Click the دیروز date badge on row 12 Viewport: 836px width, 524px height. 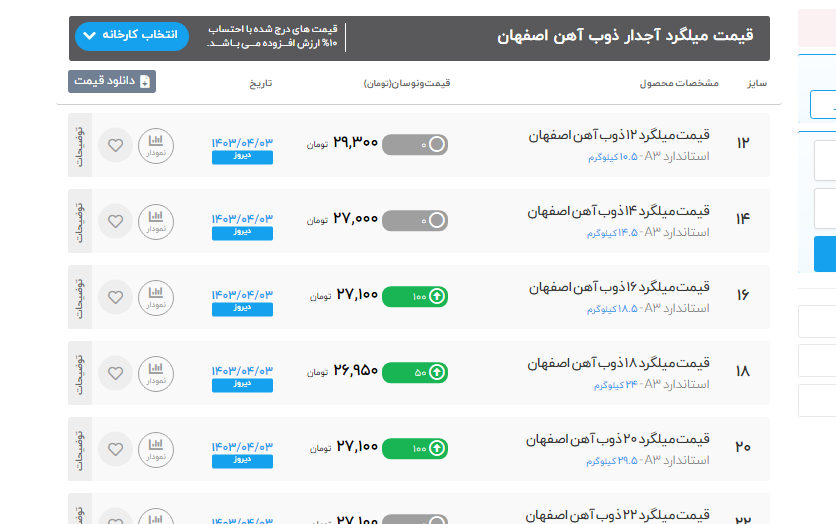(x=242, y=158)
